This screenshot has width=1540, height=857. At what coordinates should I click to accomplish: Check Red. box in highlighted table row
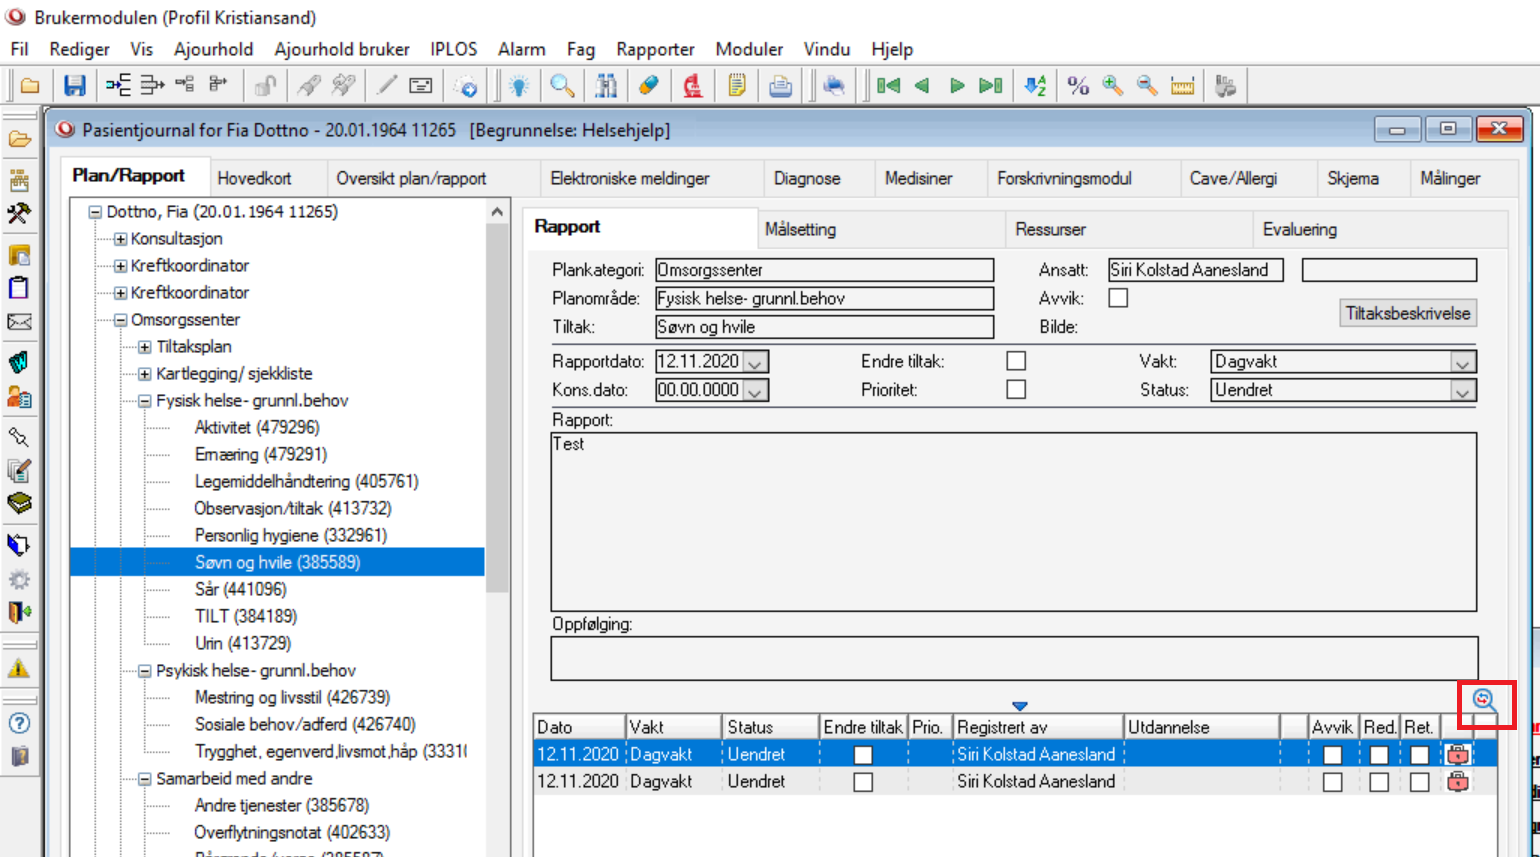click(x=1379, y=755)
